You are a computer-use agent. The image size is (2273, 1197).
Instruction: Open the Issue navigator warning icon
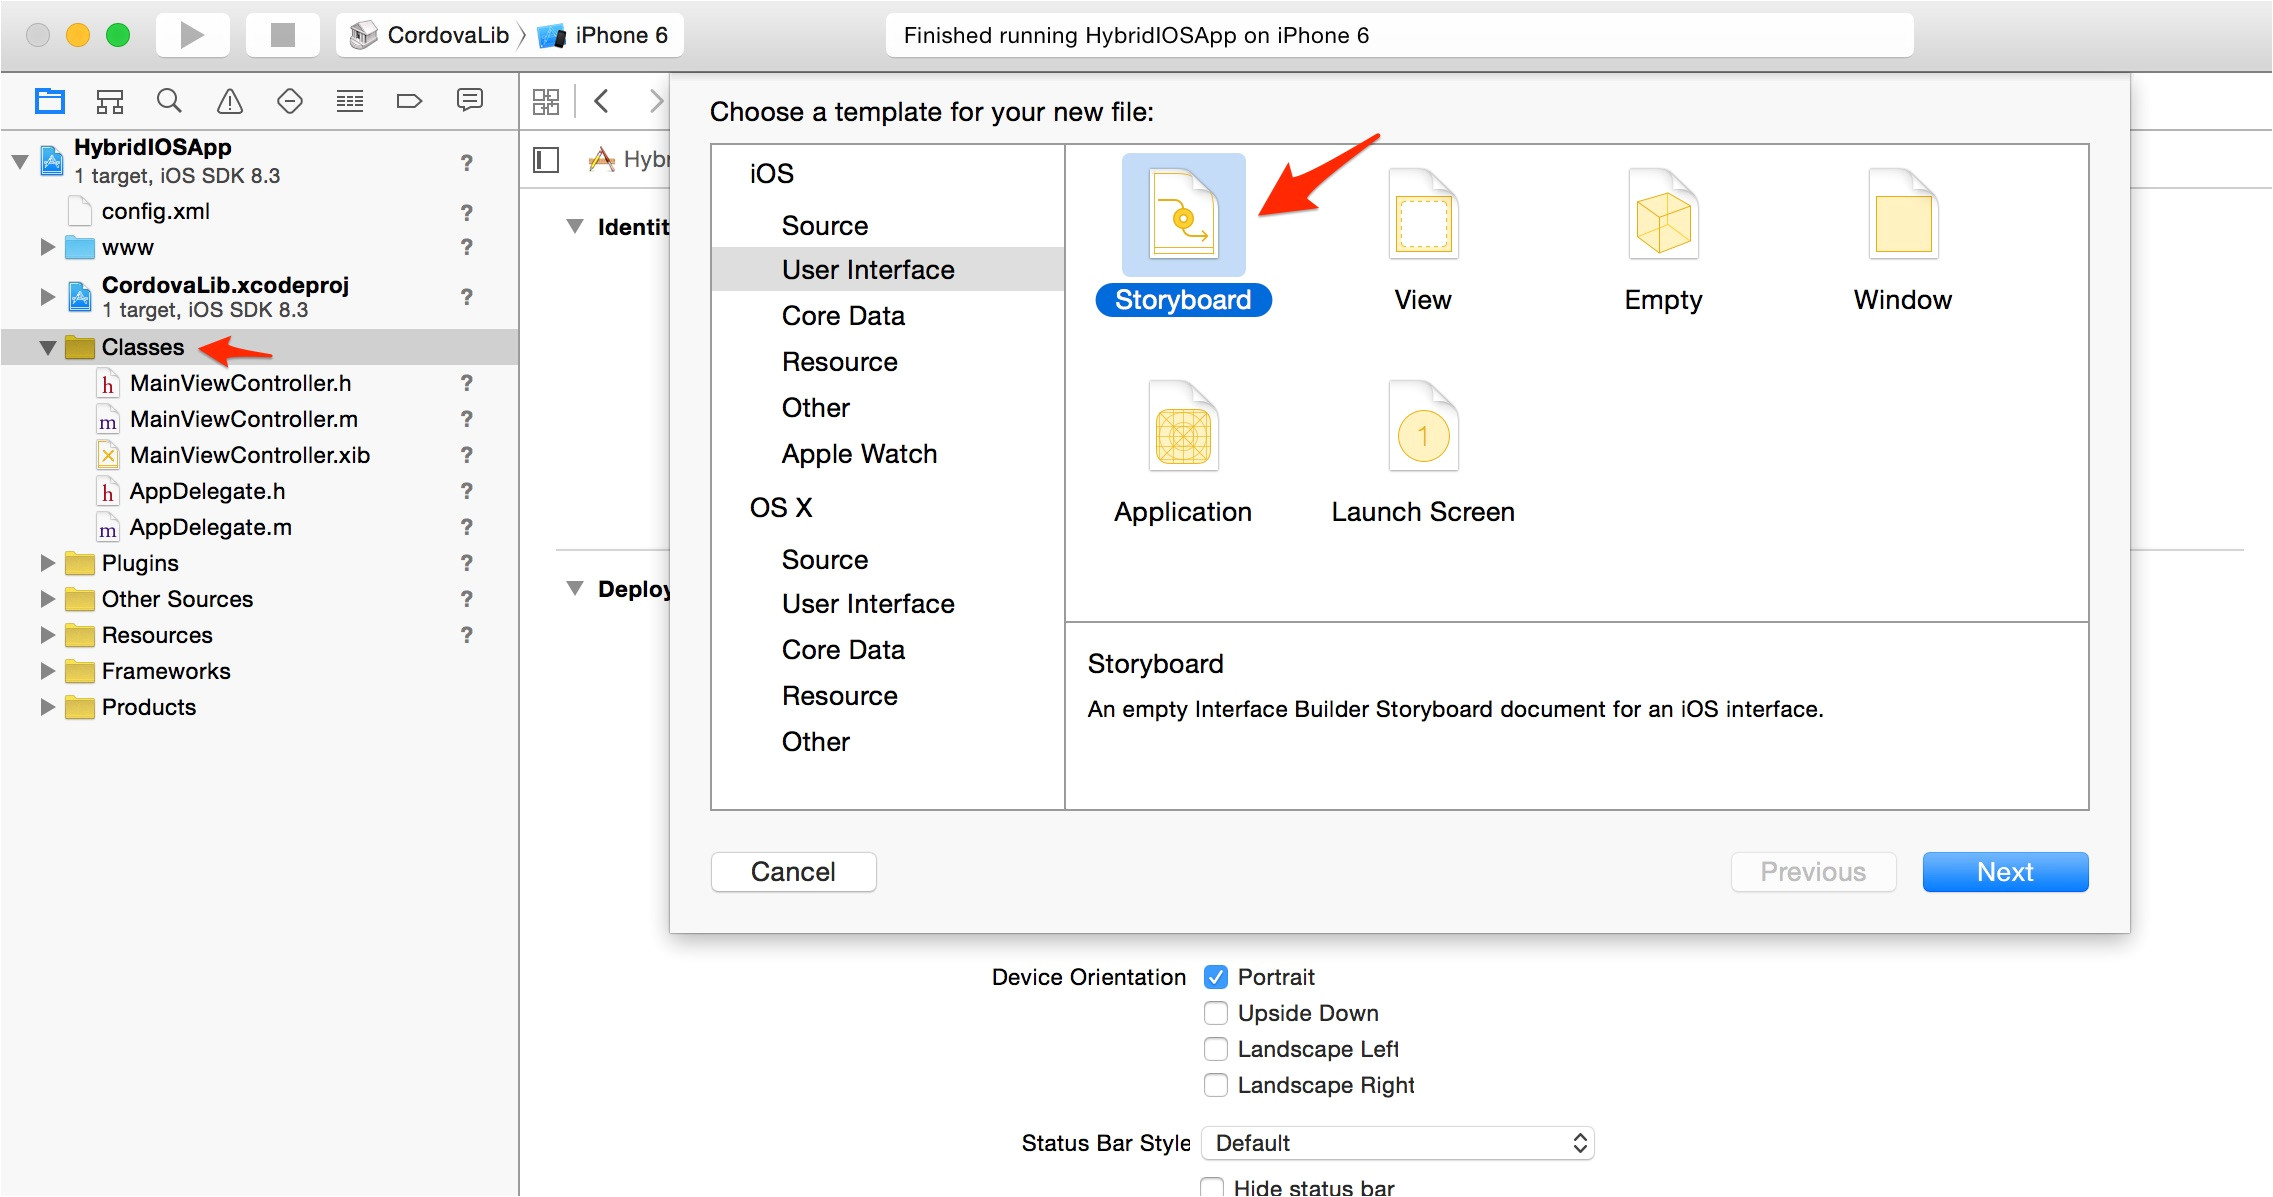click(x=230, y=100)
